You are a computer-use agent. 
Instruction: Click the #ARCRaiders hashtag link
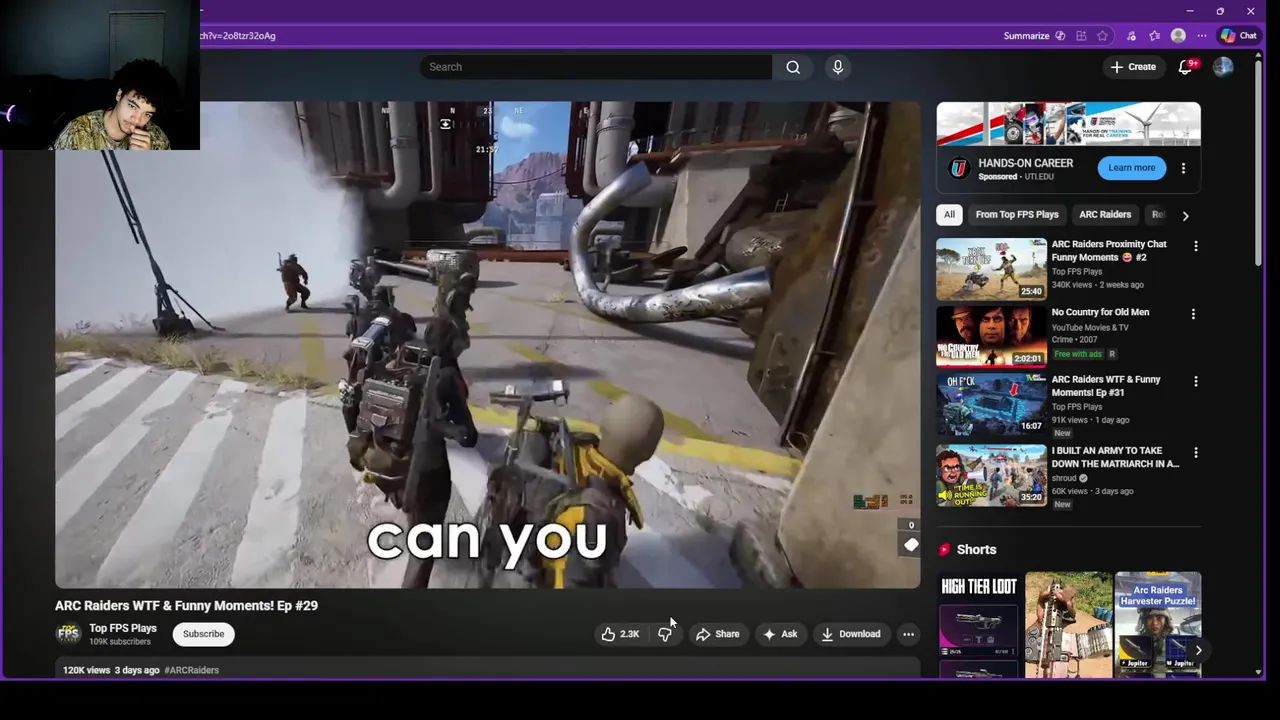coord(191,670)
